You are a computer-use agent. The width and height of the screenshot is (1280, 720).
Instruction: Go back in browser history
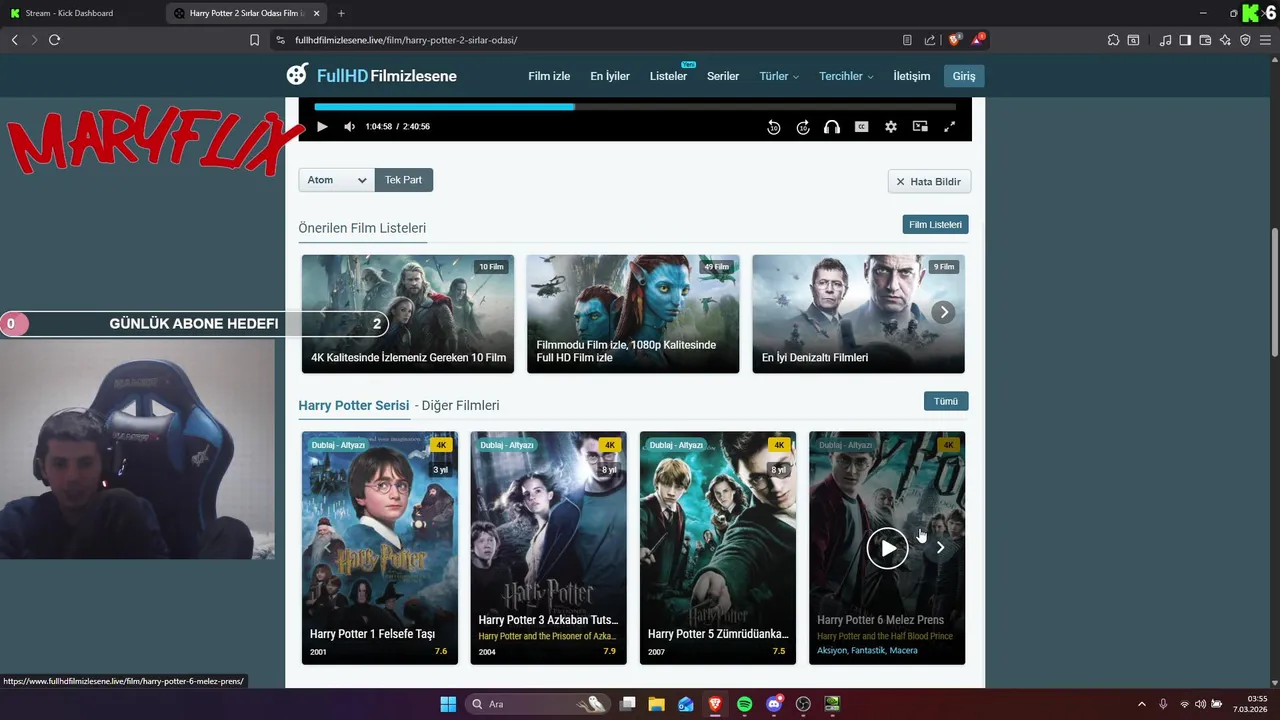coord(14,40)
